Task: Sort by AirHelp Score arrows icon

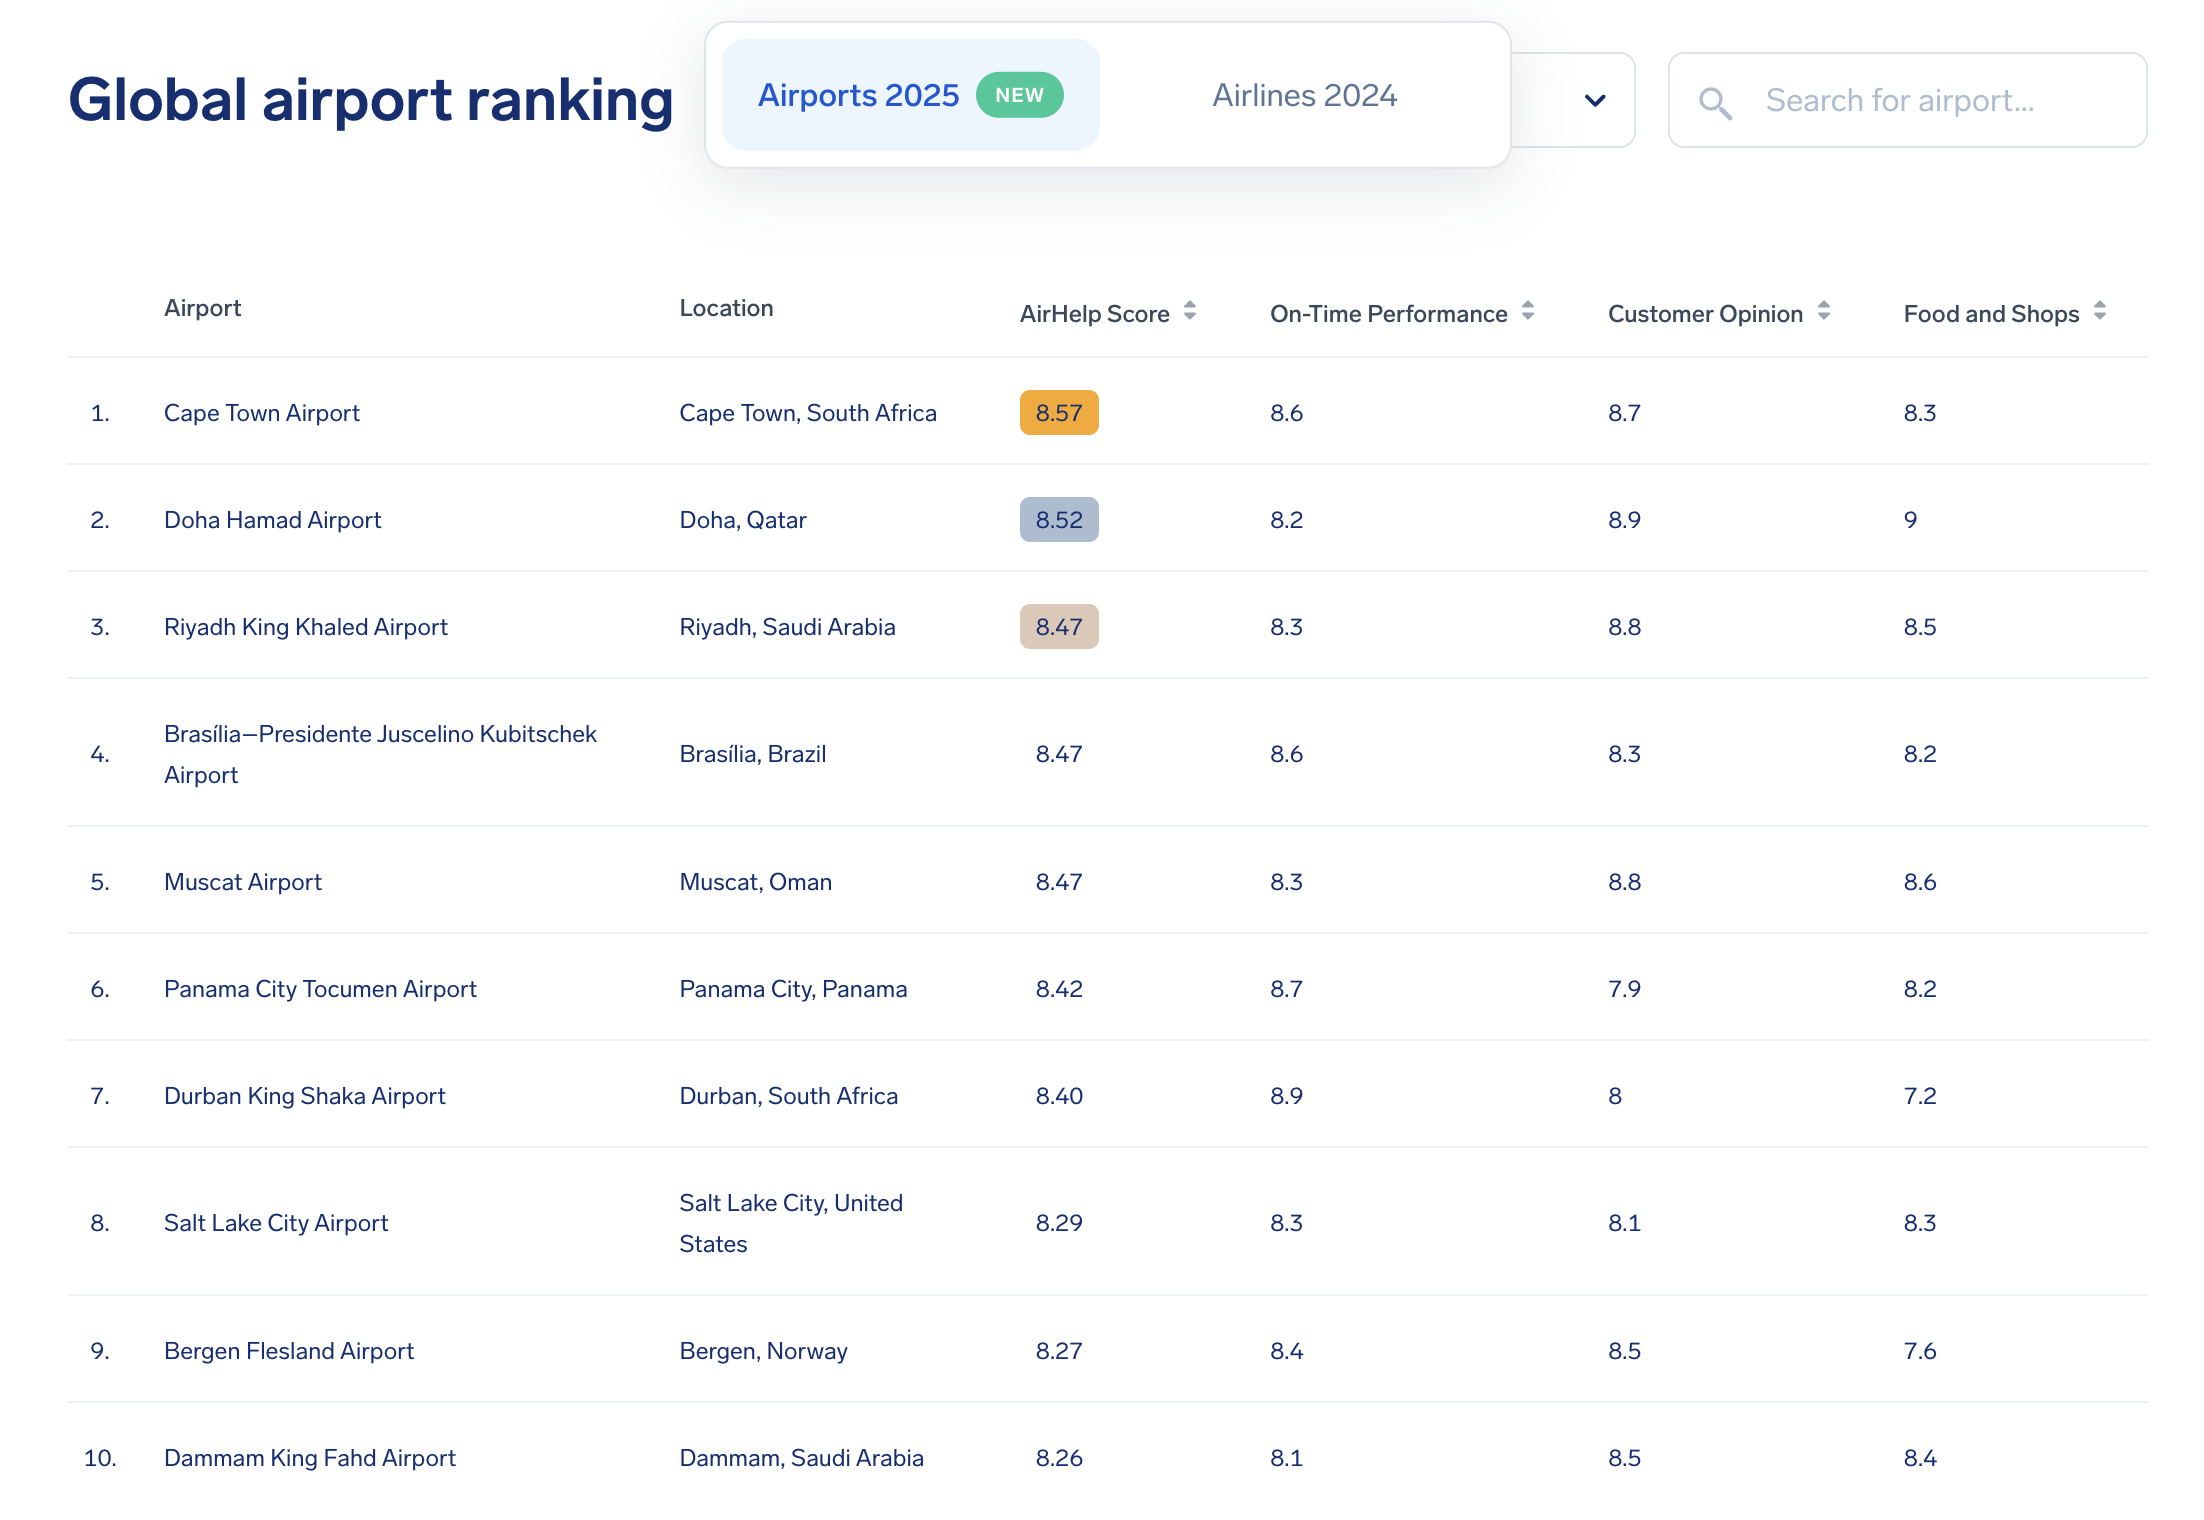Action: coord(1190,311)
